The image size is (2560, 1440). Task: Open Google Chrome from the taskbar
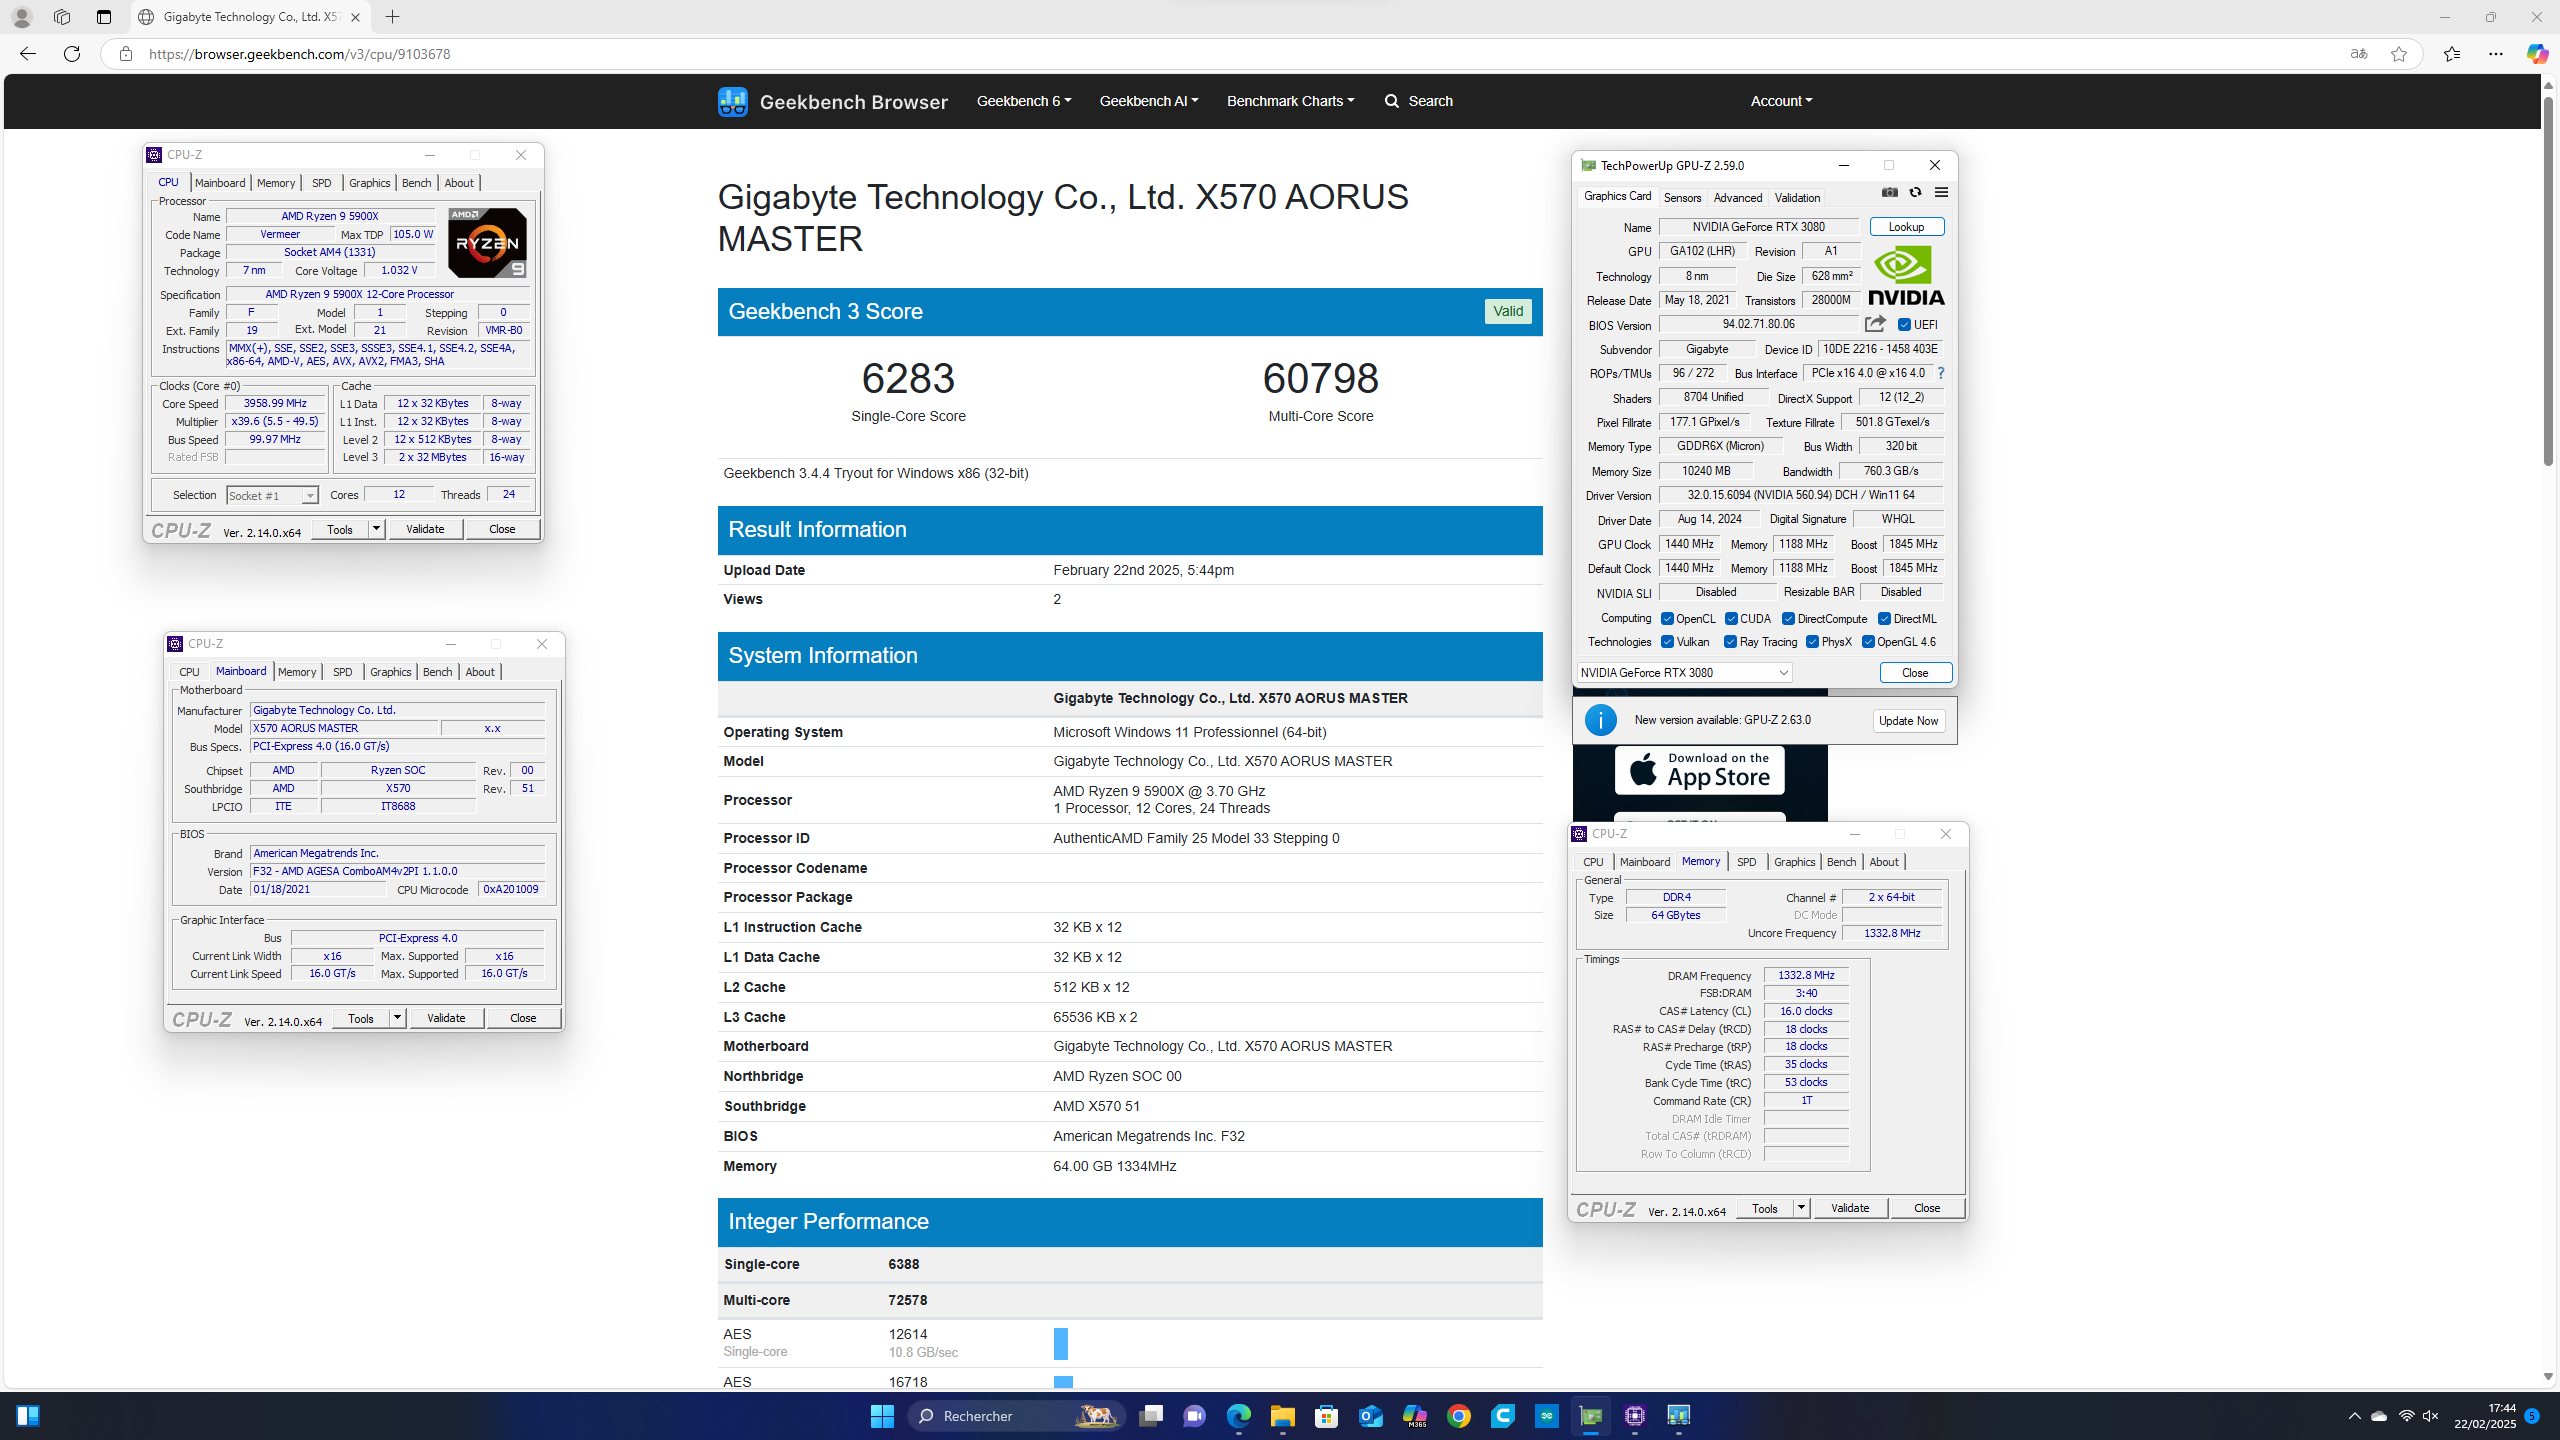point(1458,1416)
